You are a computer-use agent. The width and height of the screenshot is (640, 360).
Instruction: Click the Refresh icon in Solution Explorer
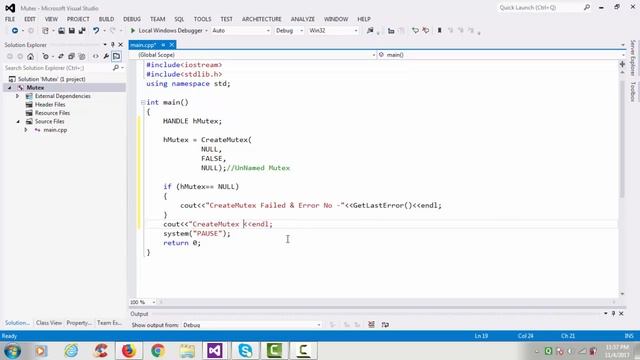click(x=61, y=56)
